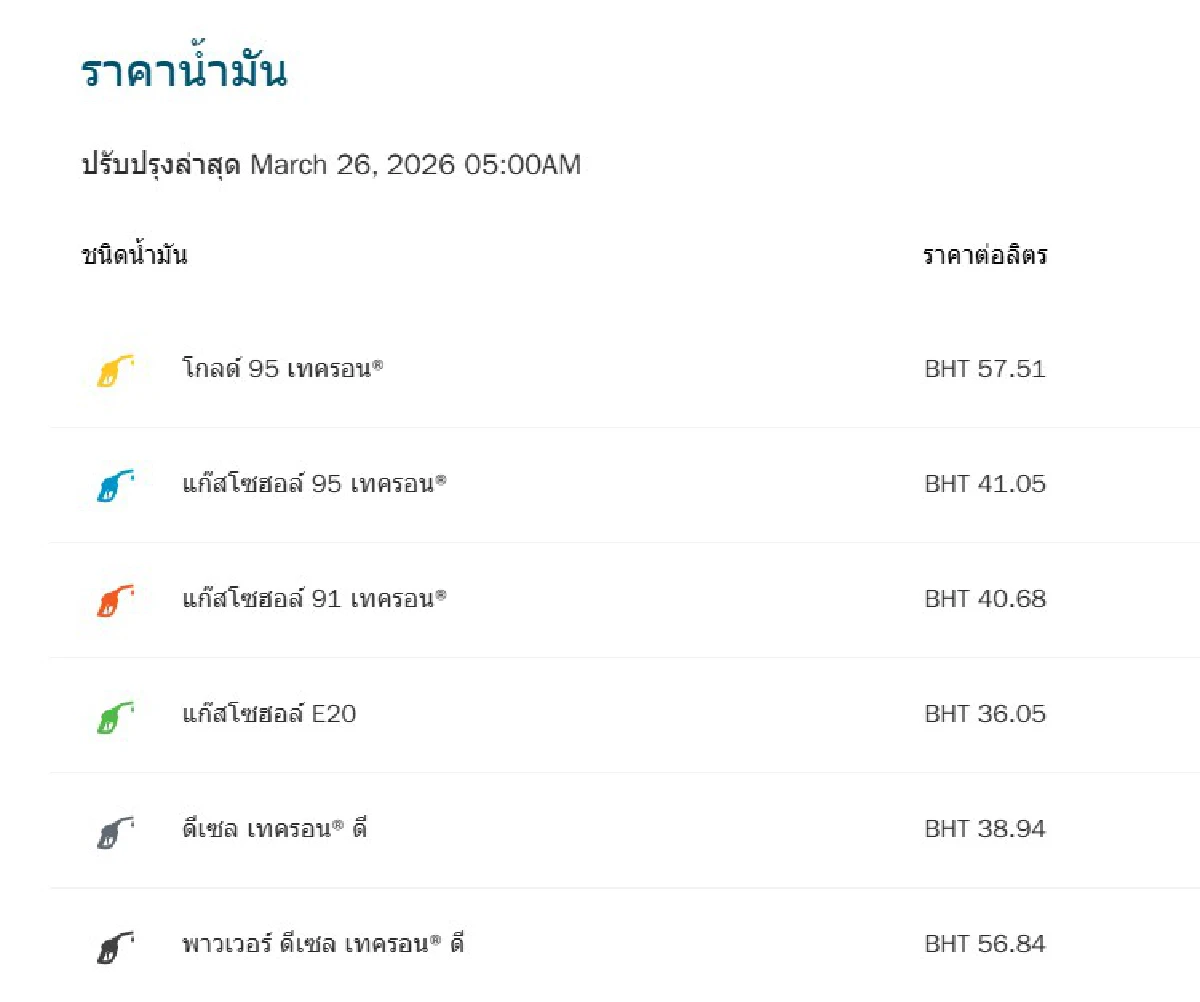
Task: Click the black Power Diesel pump icon
Action: [x=113, y=946]
